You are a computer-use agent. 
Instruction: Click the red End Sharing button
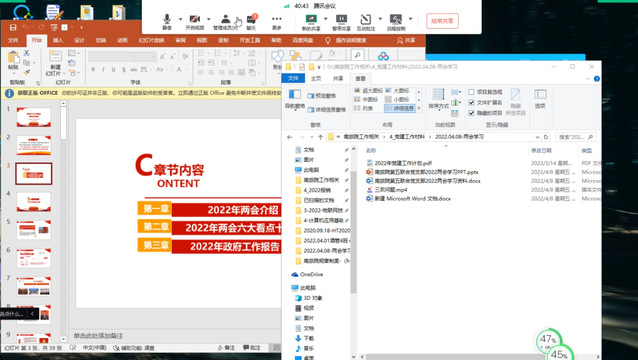(442, 21)
